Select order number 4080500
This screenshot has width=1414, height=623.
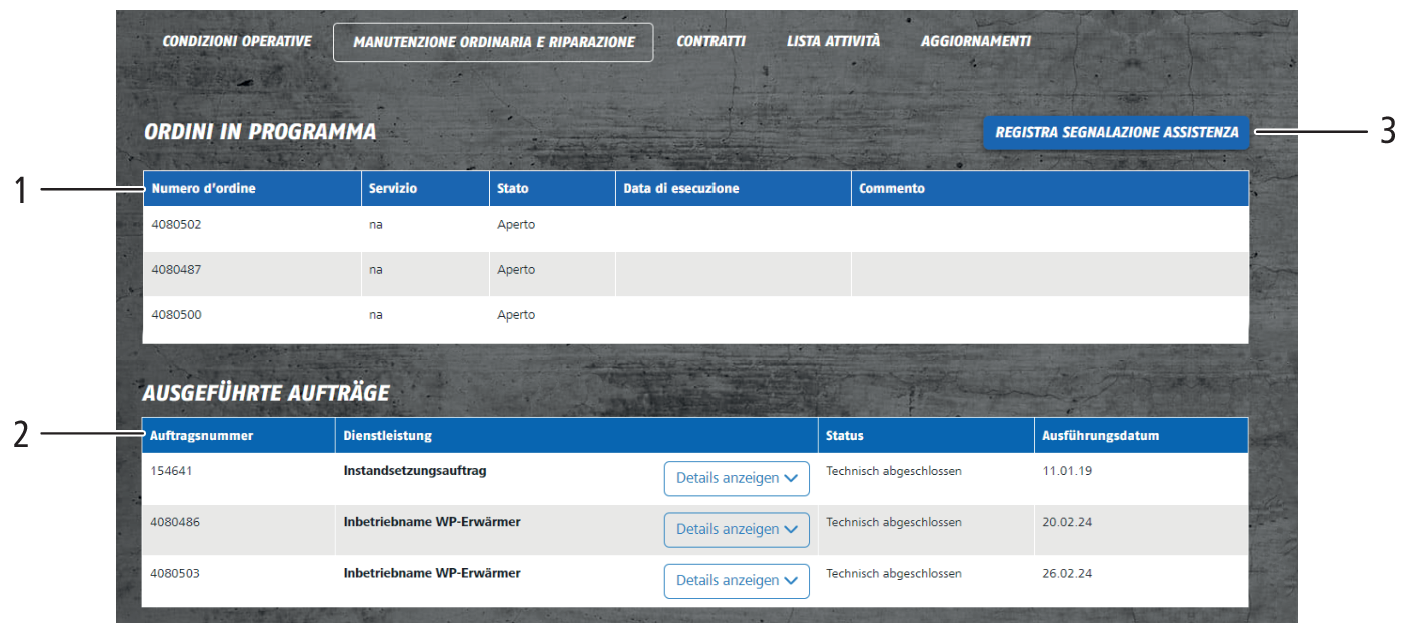176,315
